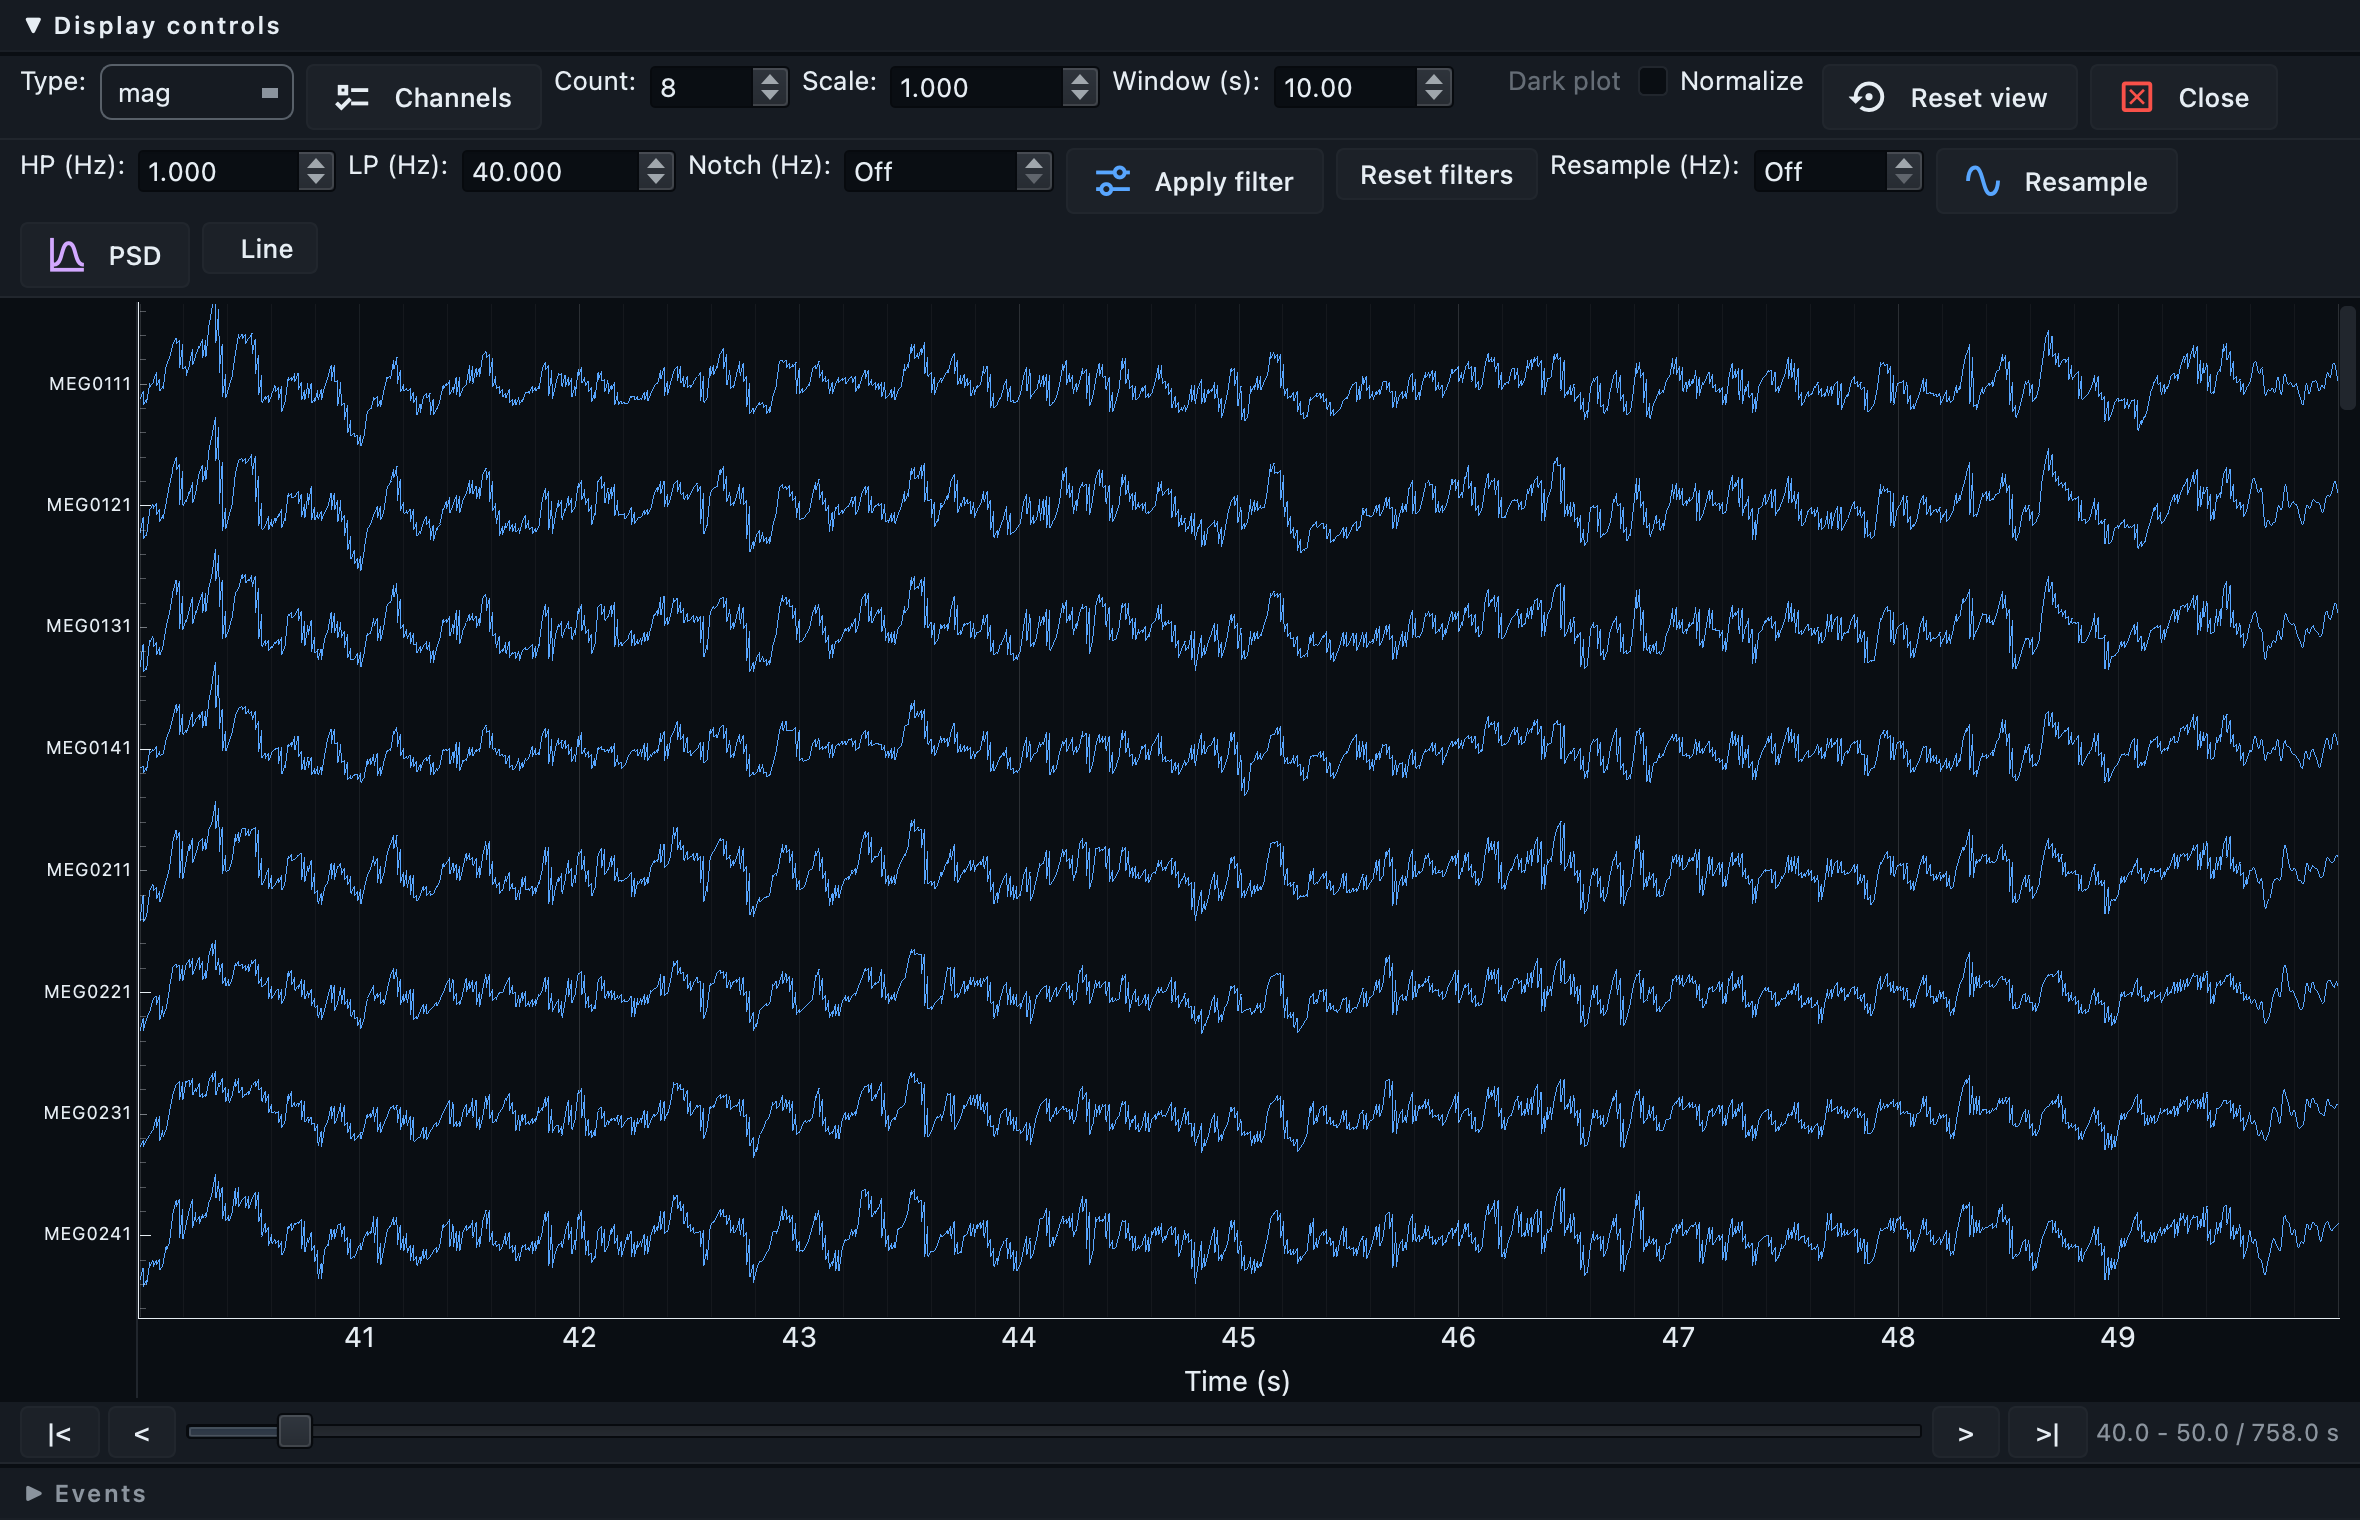2360x1520 pixels.
Task: Click the Reset view button
Action: (1948, 97)
